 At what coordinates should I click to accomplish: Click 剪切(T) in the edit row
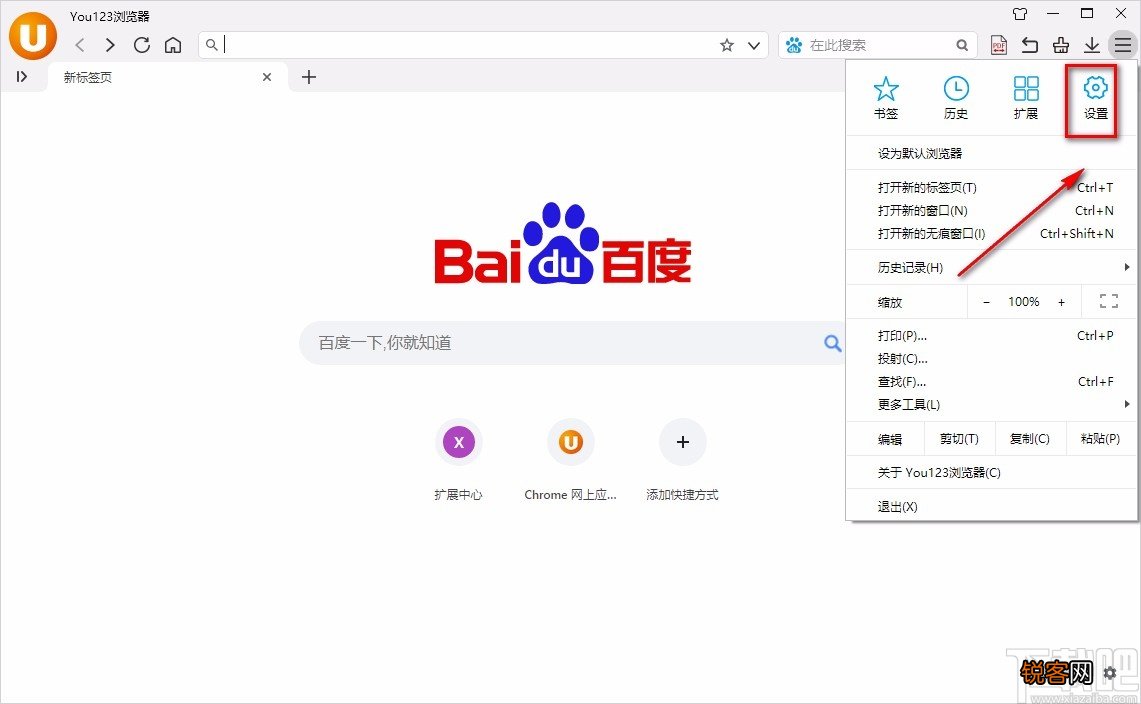tap(958, 439)
